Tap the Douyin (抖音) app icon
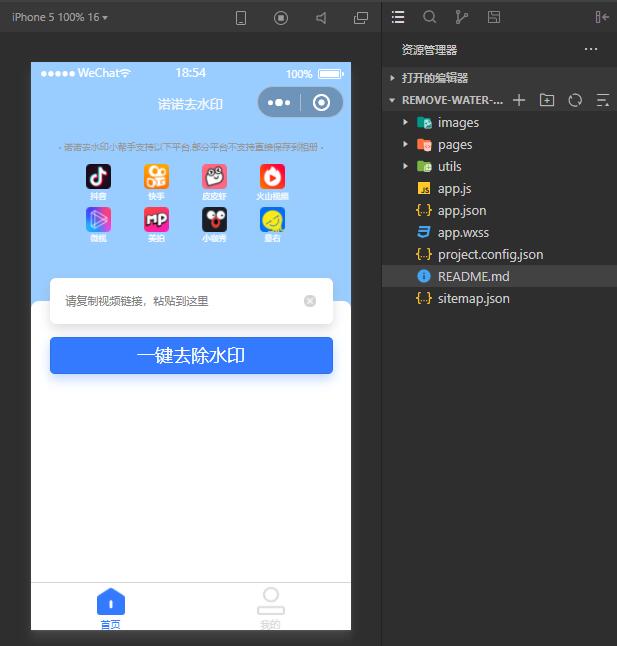This screenshot has height=646, width=617. [x=98, y=177]
